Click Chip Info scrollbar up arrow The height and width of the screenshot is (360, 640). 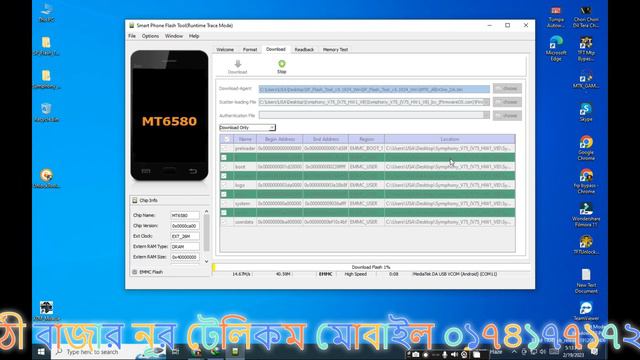tap(207, 211)
